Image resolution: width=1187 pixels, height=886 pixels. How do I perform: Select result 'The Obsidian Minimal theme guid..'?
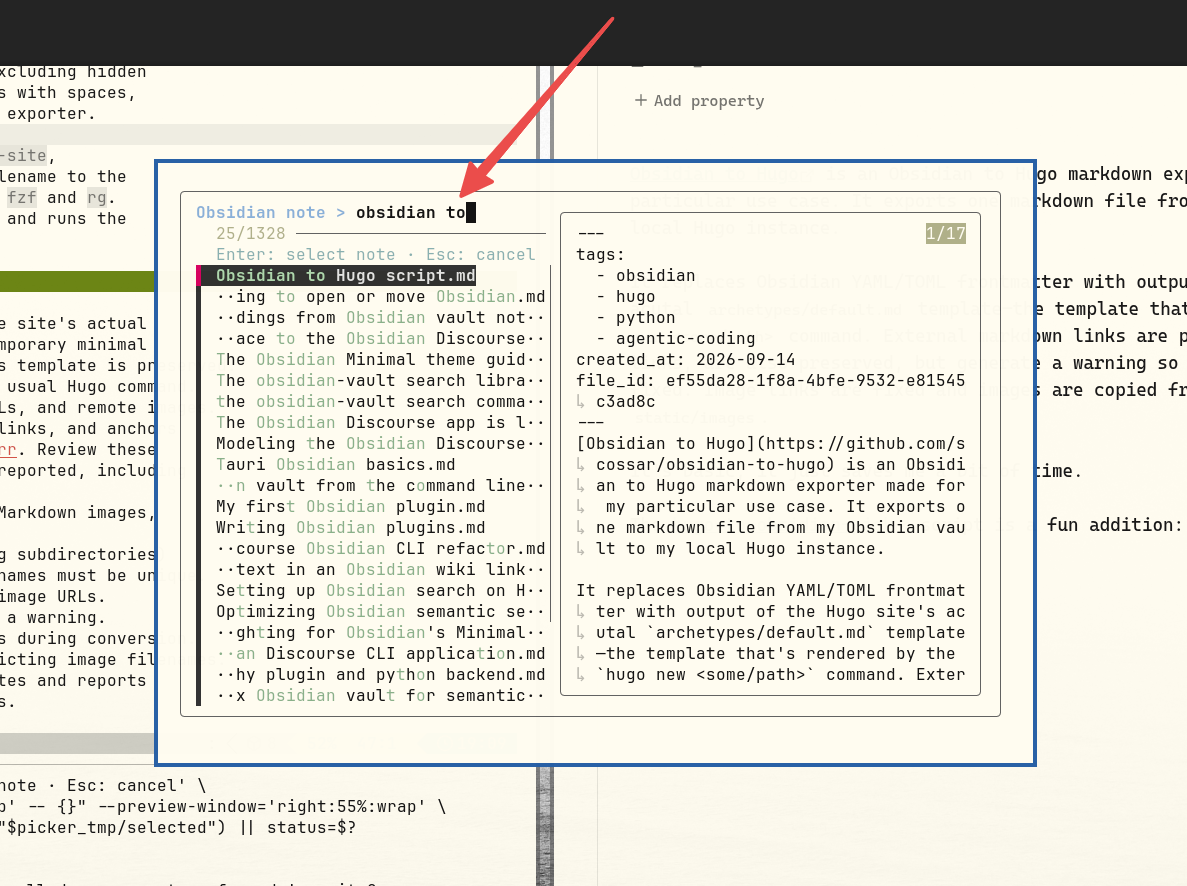[380, 360]
